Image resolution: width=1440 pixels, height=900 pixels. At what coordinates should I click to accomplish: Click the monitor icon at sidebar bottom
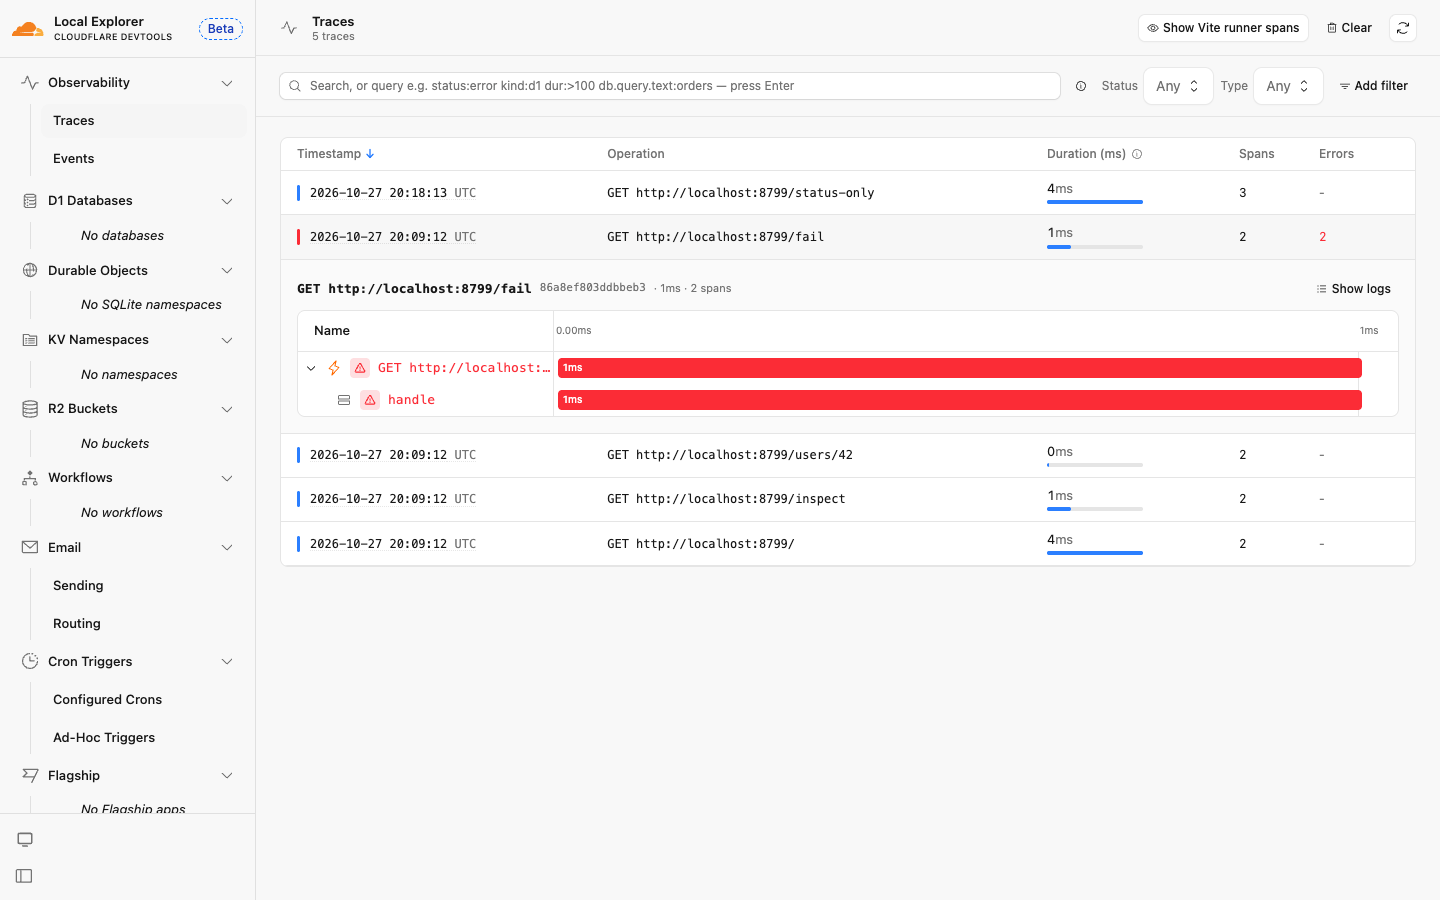(x=25, y=839)
